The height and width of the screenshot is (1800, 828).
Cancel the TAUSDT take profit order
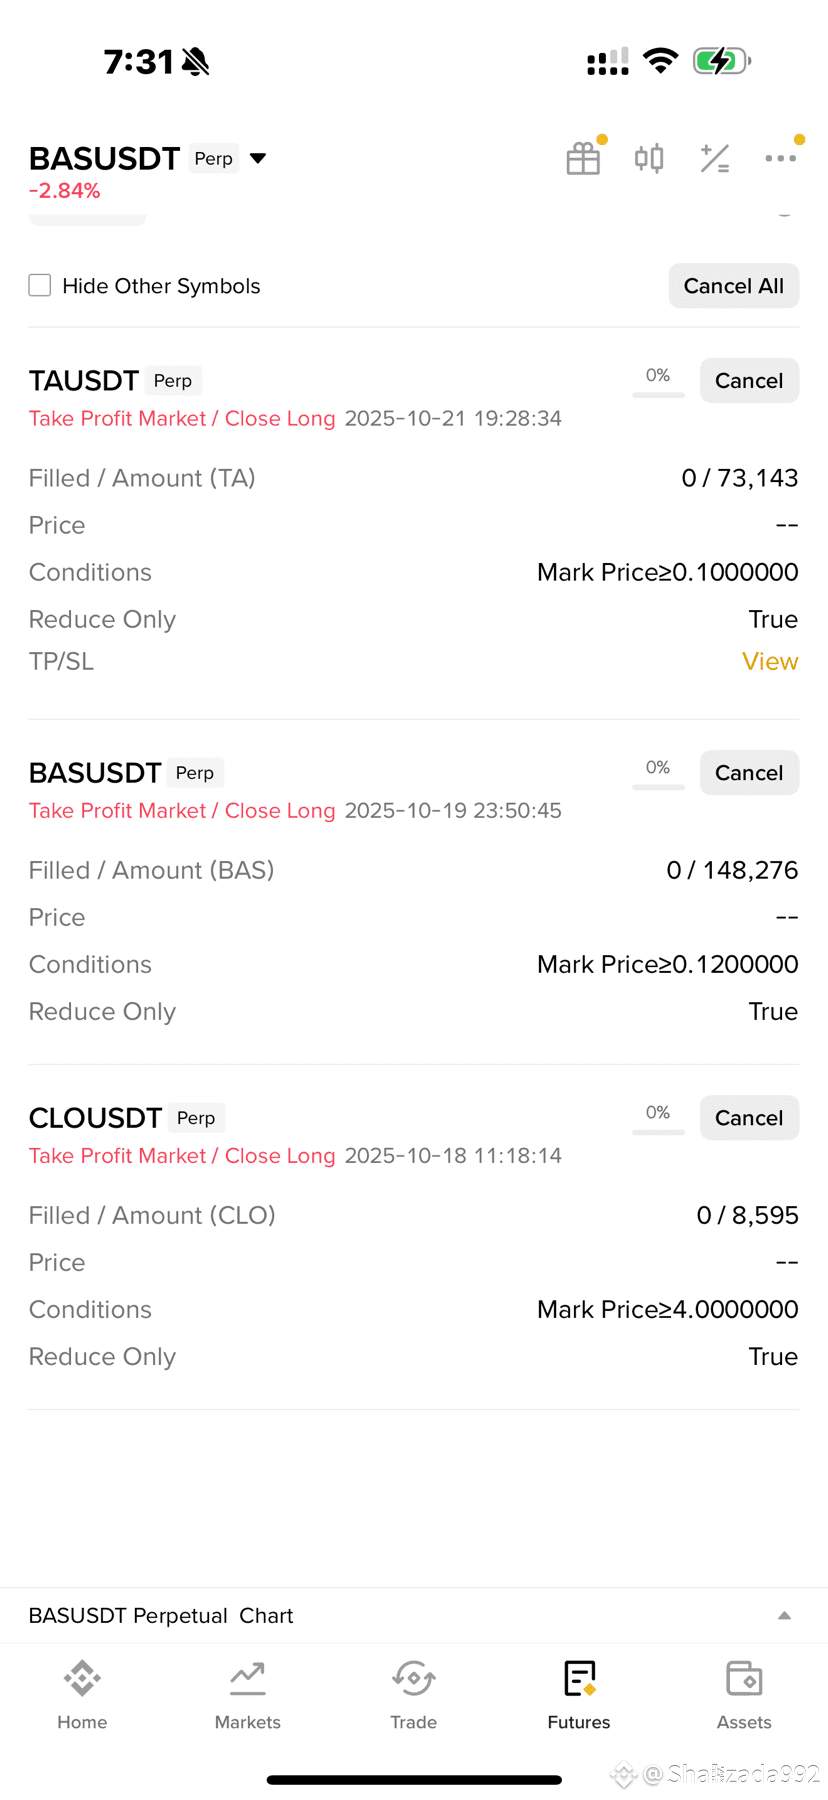coord(749,380)
